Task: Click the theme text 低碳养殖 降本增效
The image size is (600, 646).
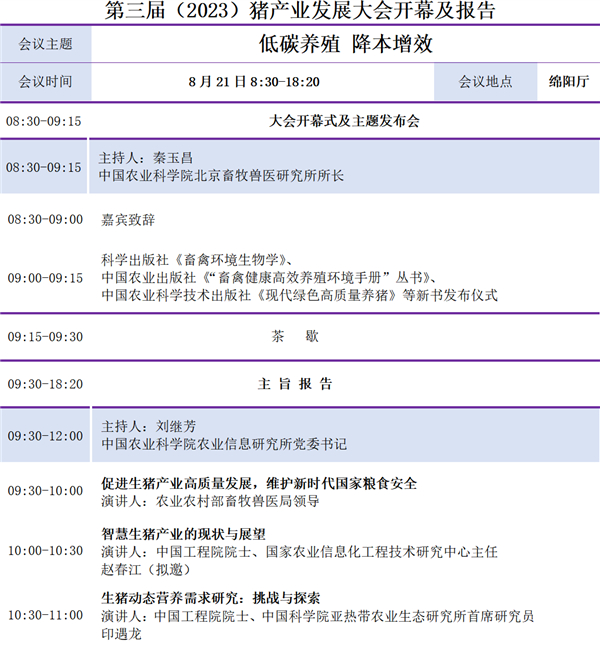Action: [345, 45]
